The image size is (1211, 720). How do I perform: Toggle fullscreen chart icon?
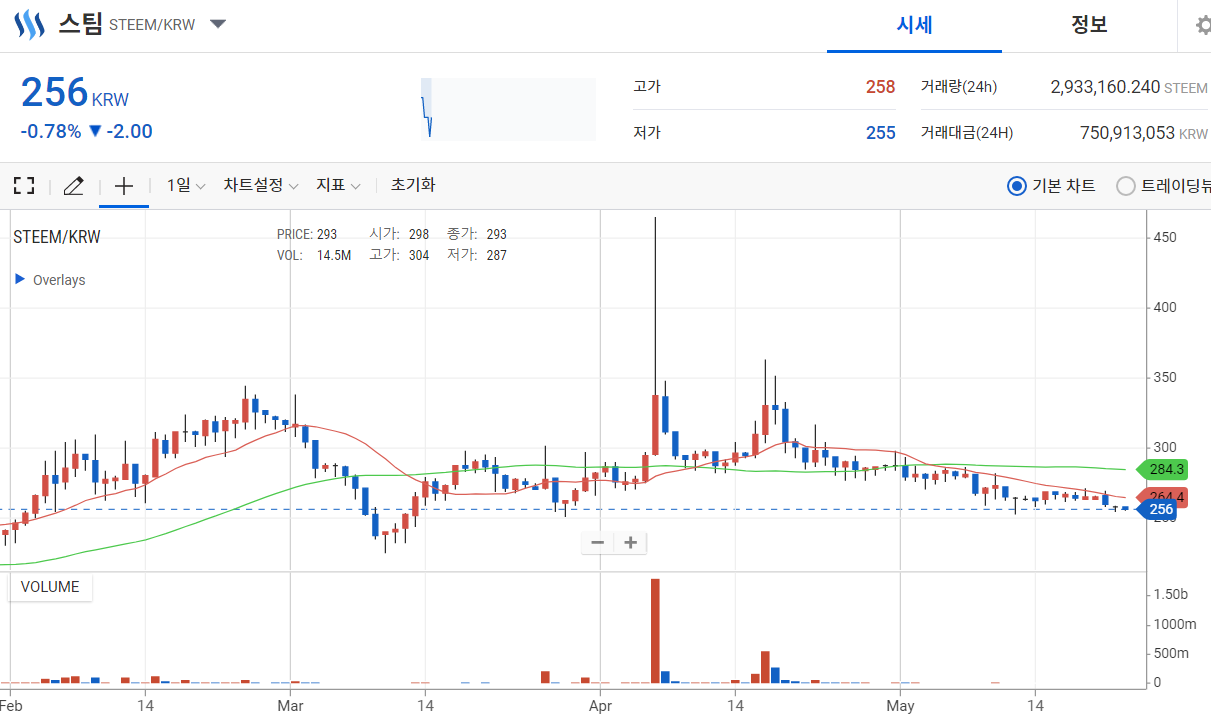pyautogui.click(x=24, y=185)
